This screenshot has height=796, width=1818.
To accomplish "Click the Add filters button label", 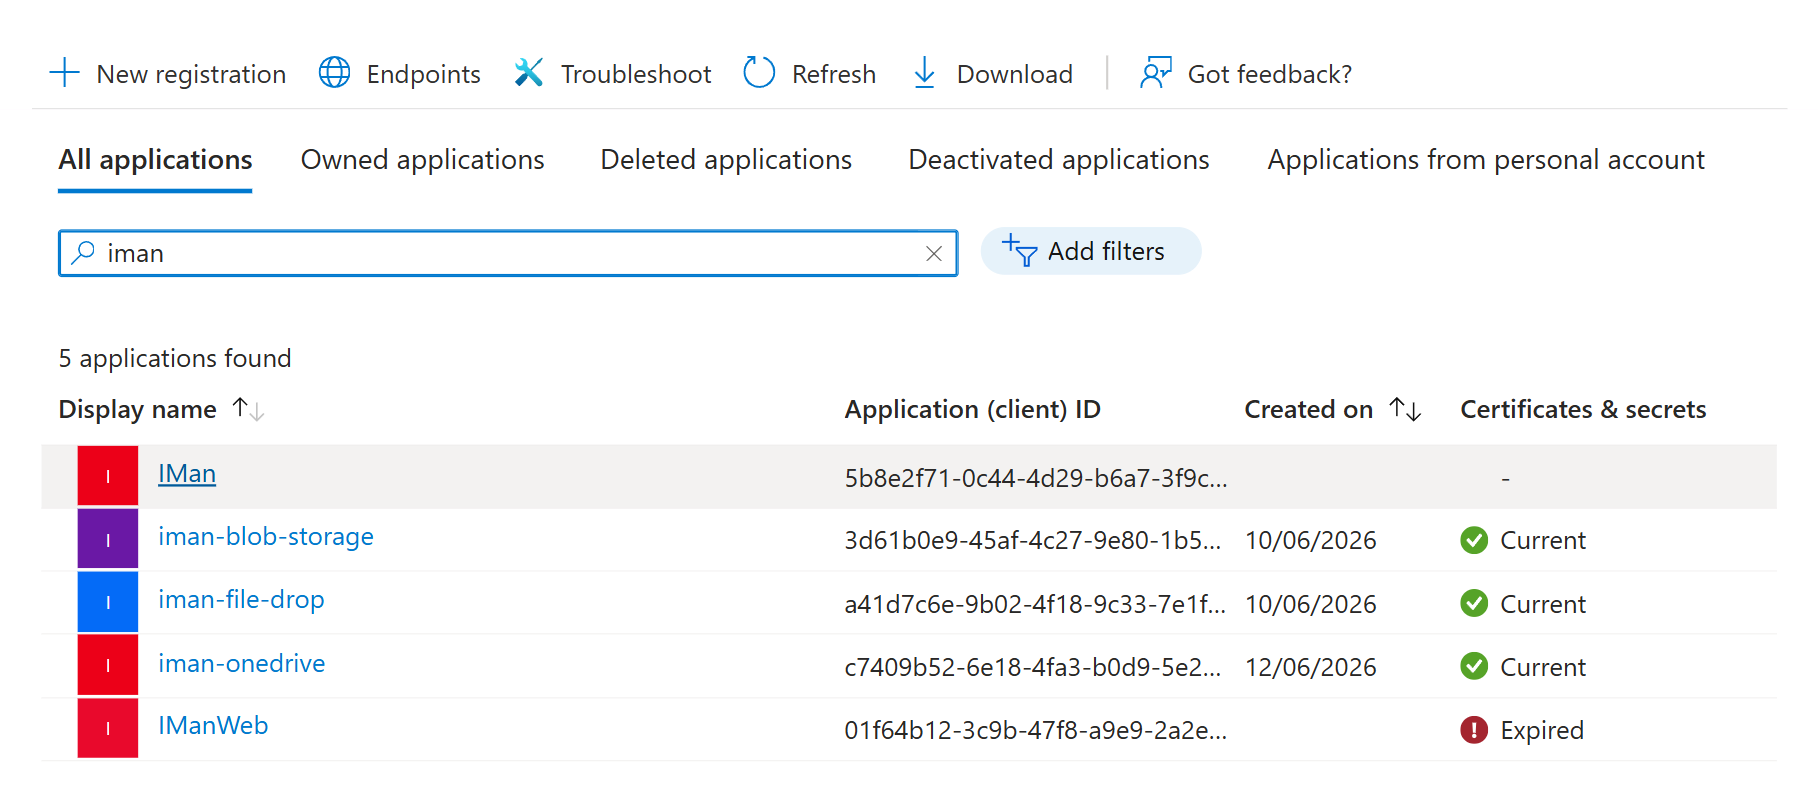I will coord(1106,251).
